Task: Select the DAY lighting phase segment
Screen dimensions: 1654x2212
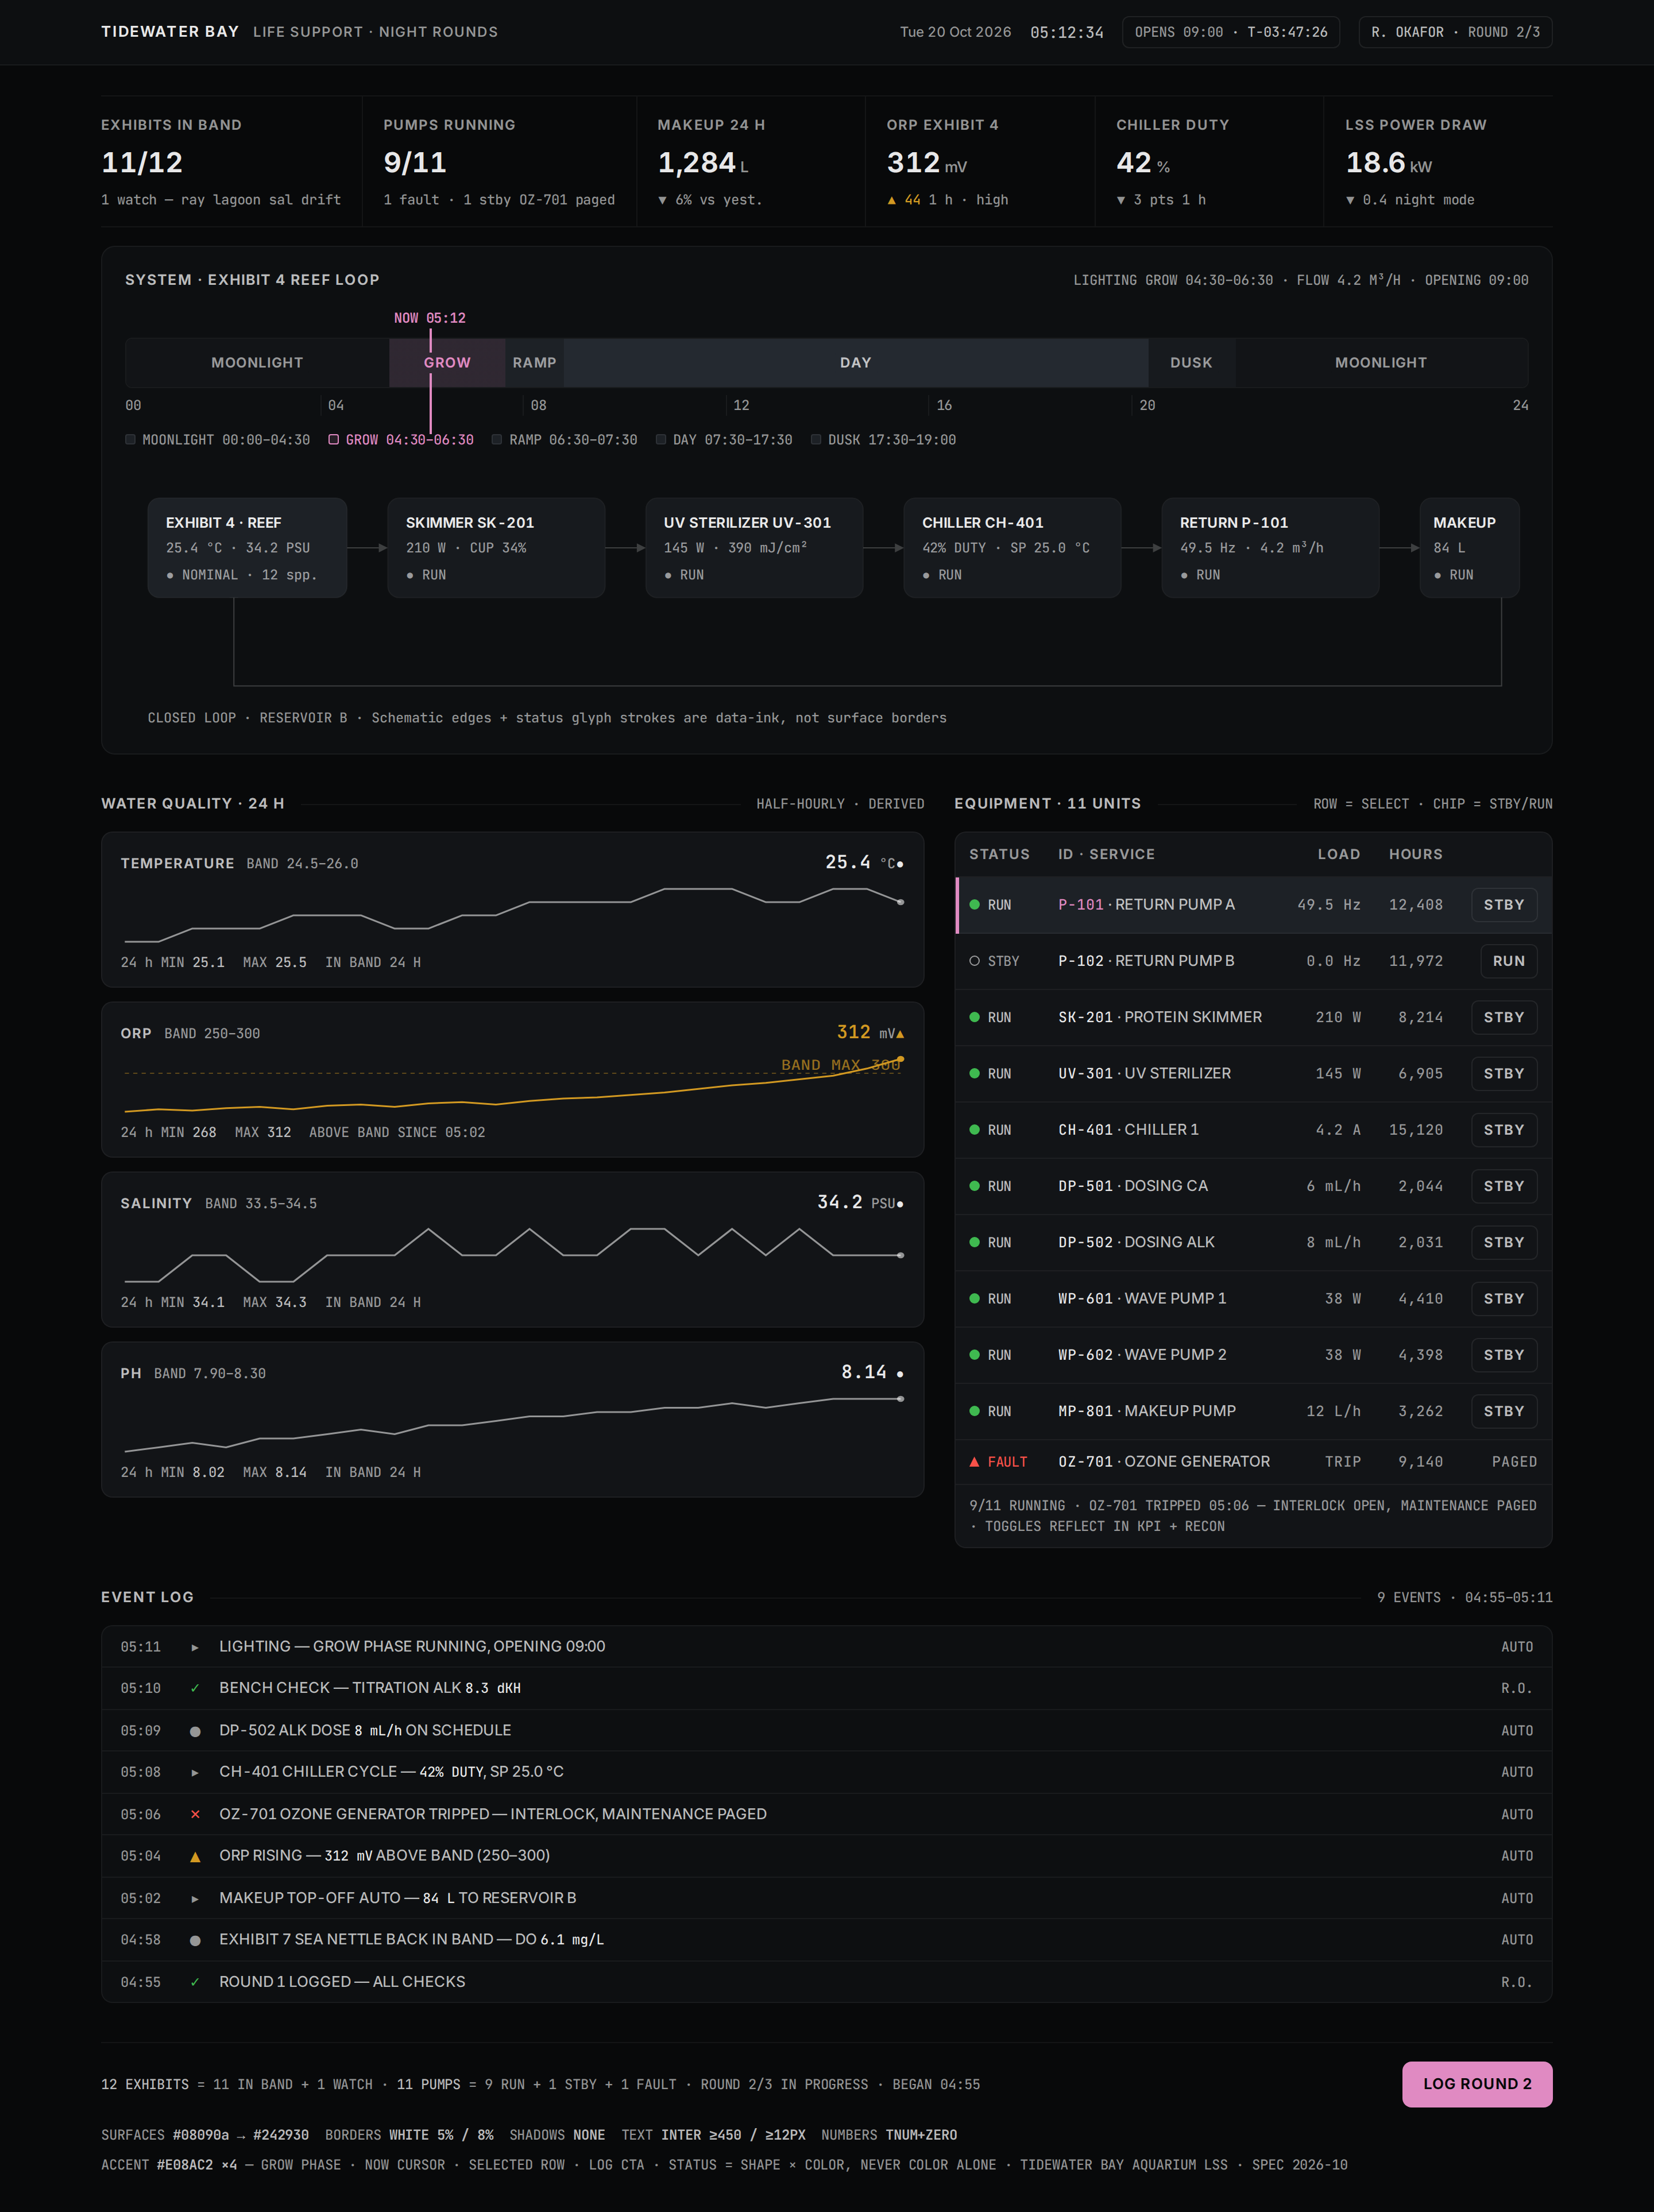Action: (855, 363)
